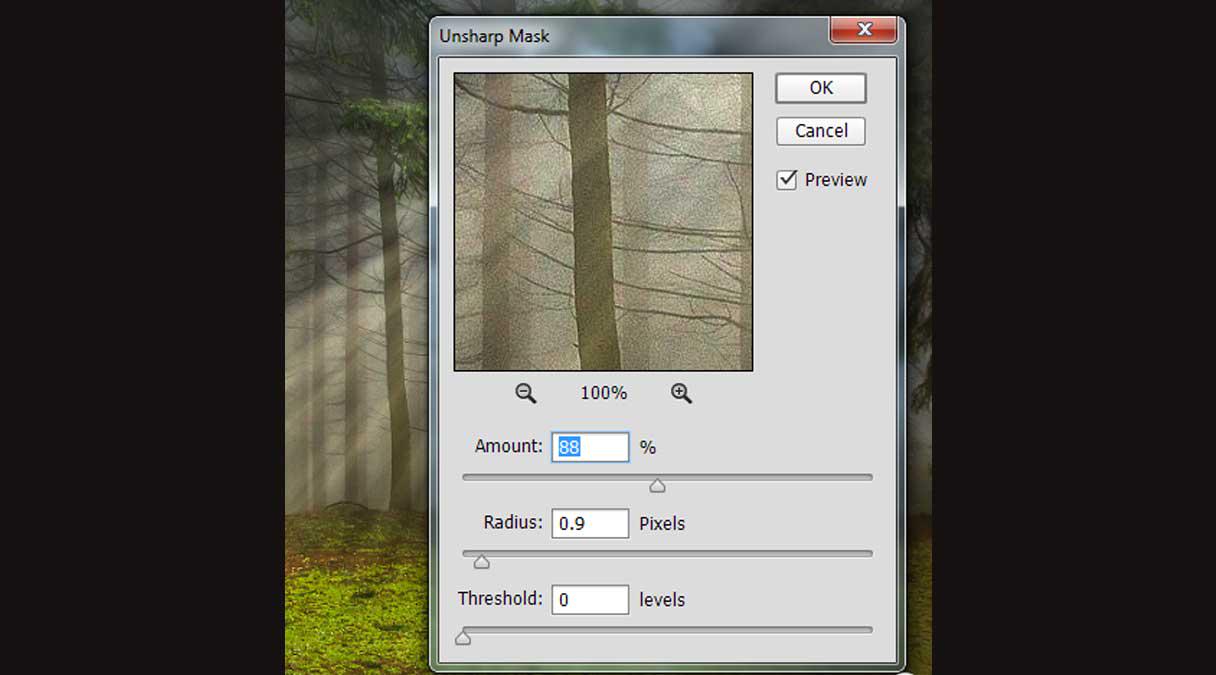Zoom out the Unsharp Mask preview
Viewport: 1216px width, 675px height.
[x=526, y=394]
